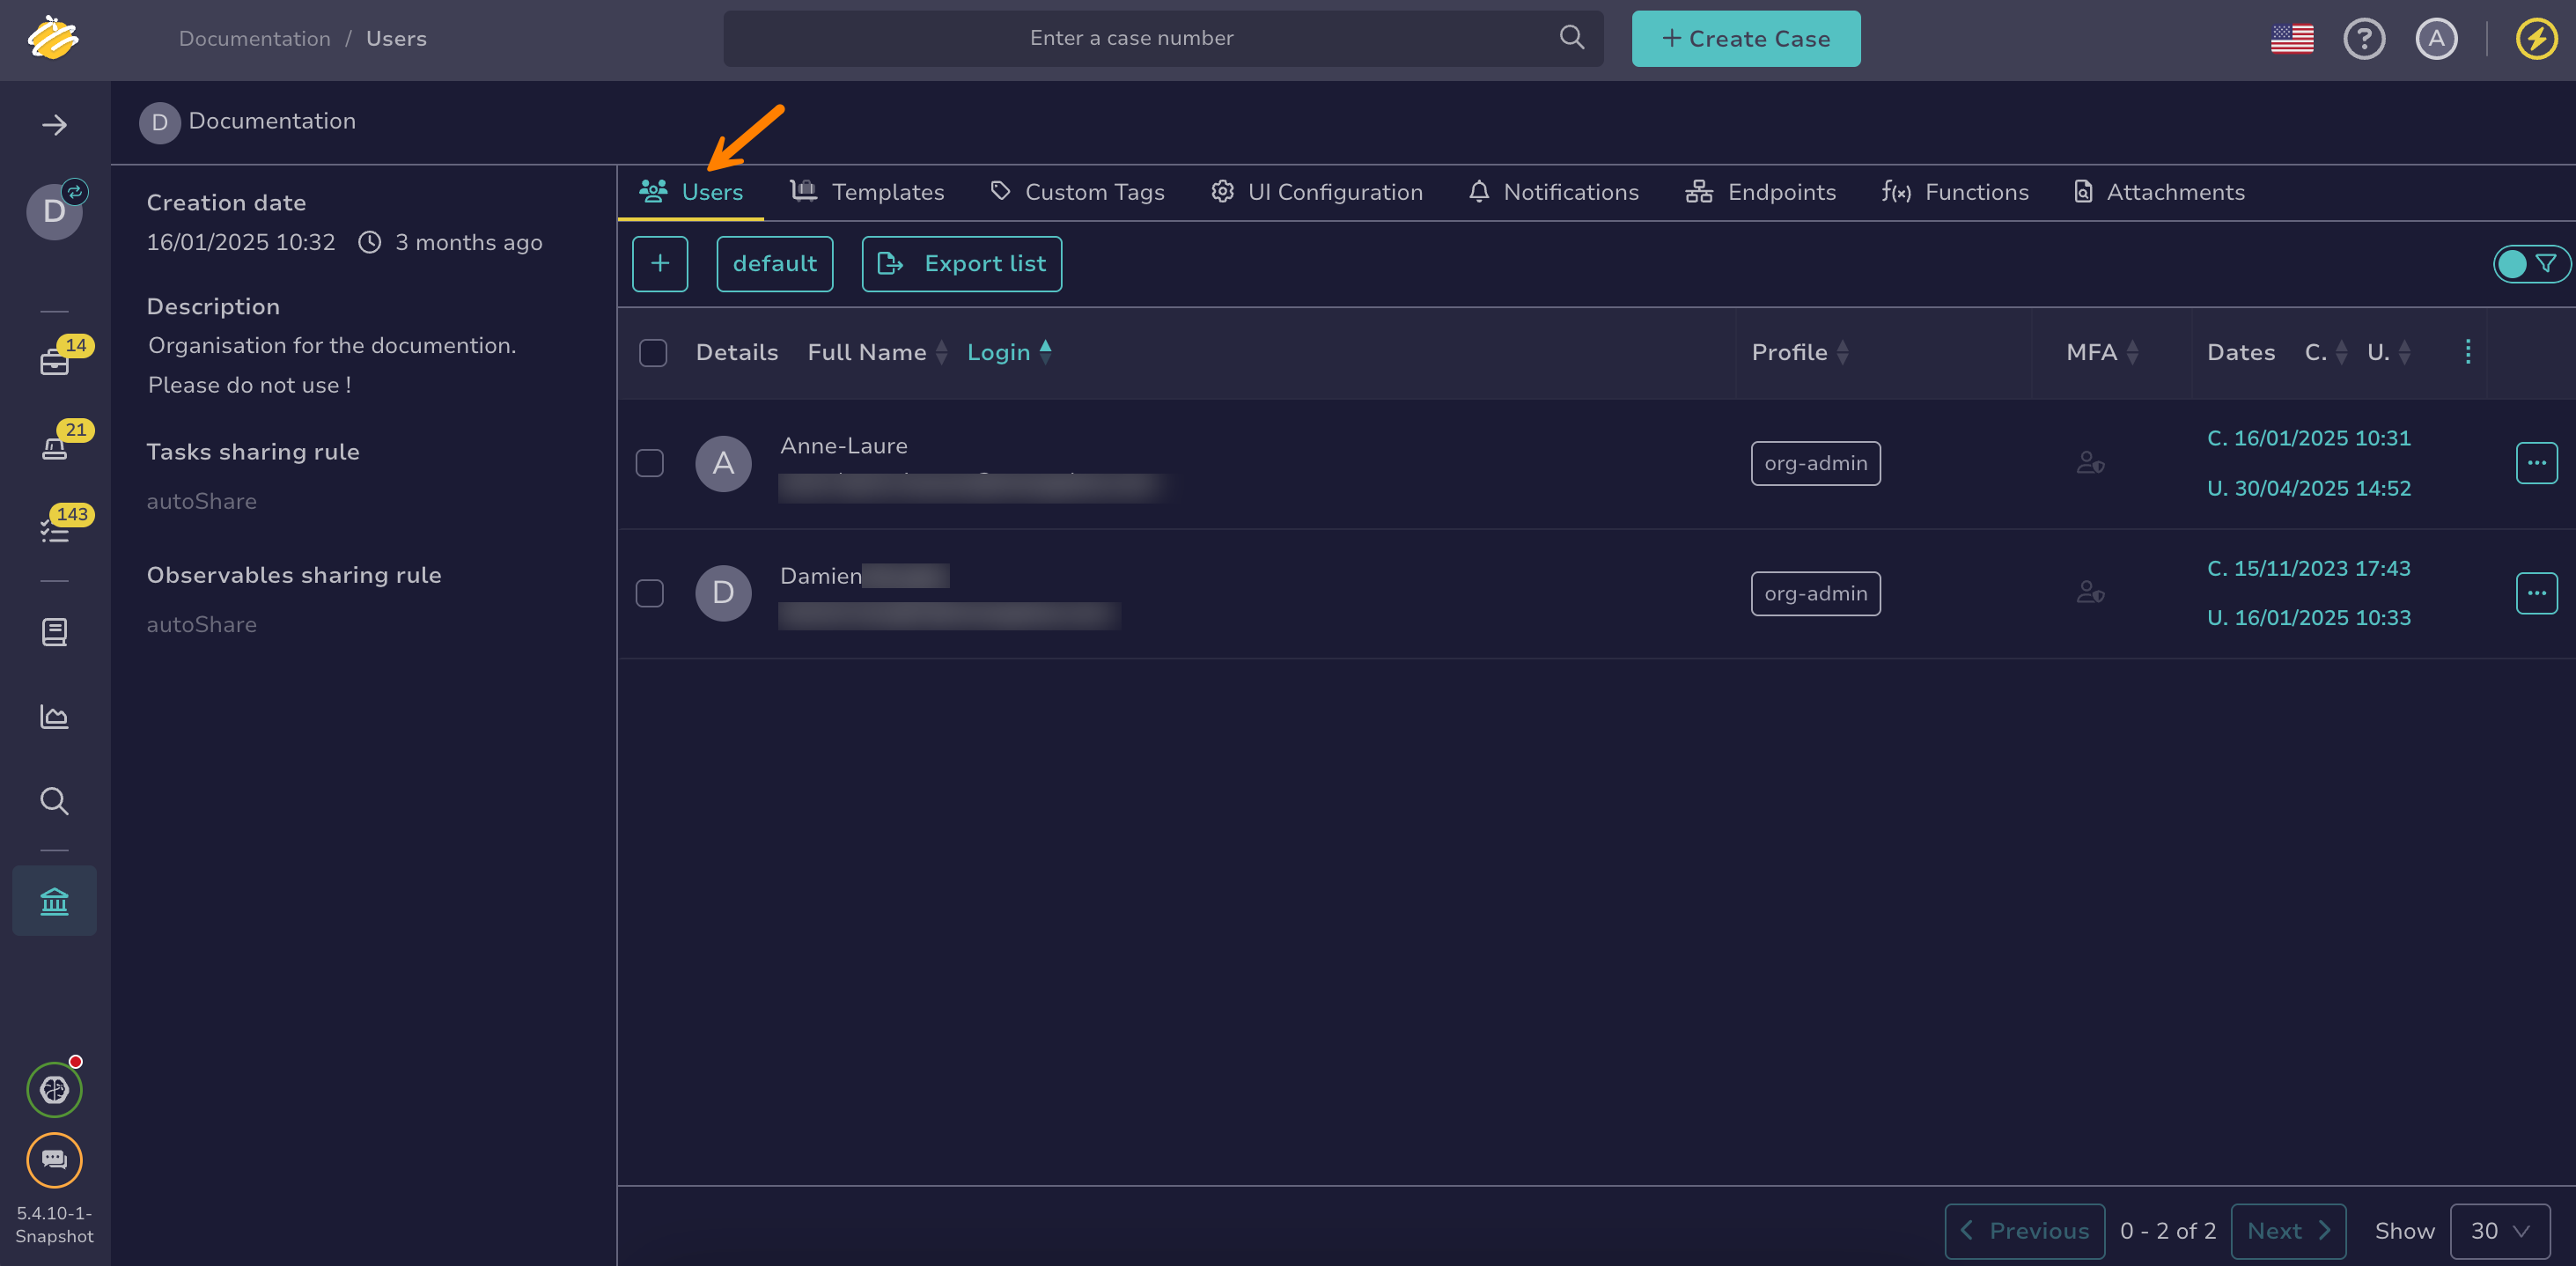Switch to the Endpoints tab

click(x=1760, y=192)
